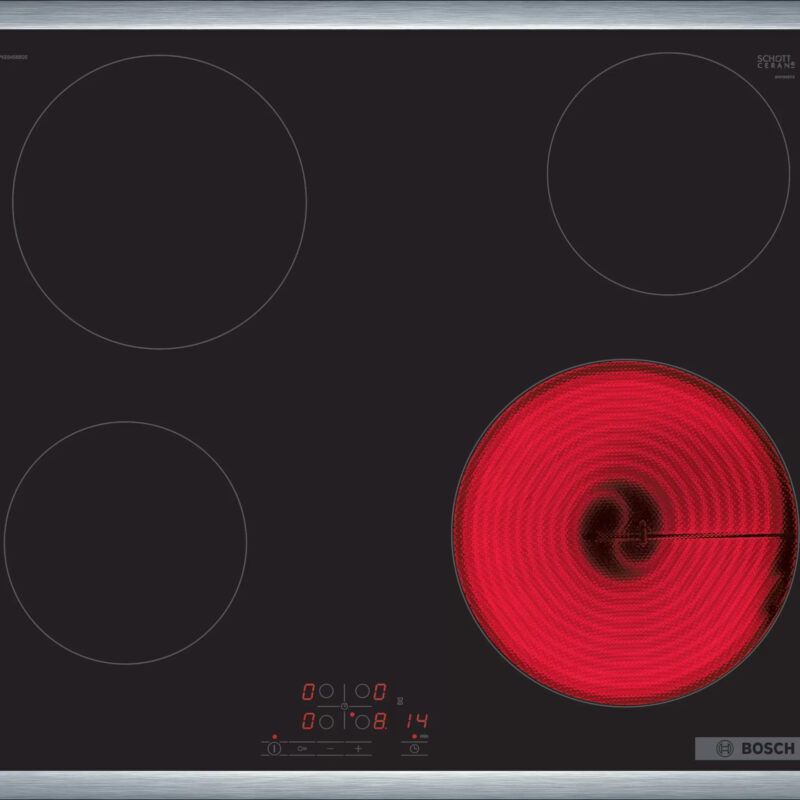Click the front-left cooking zone
Viewport: 800px width, 800px height.
coord(125,542)
